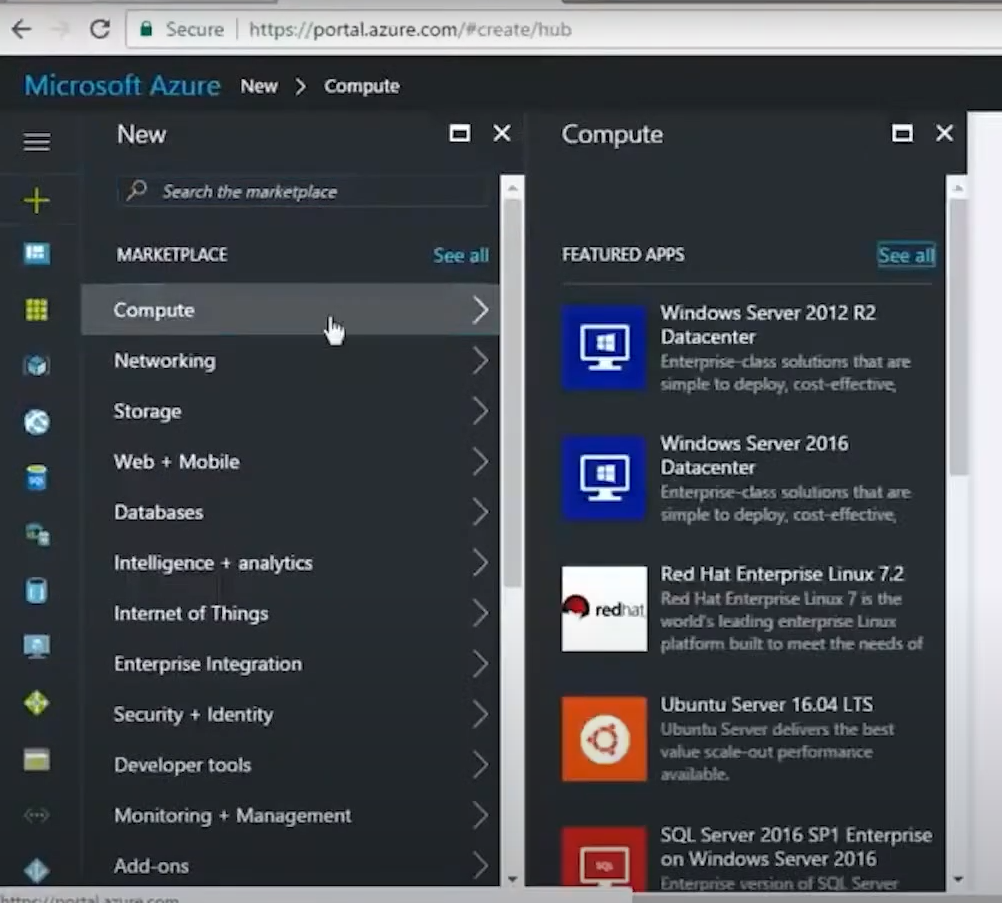Expand the Storage category chevron

[x=481, y=411]
